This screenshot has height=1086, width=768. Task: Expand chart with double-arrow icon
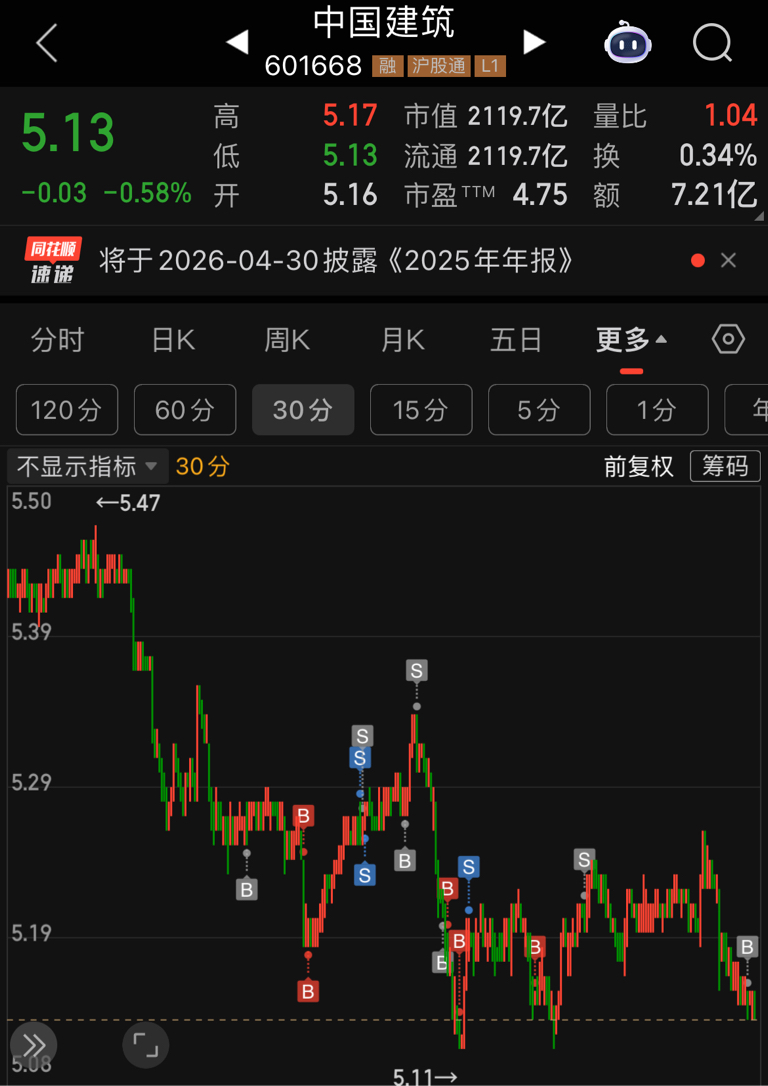pyautogui.click(x=33, y=1044)
